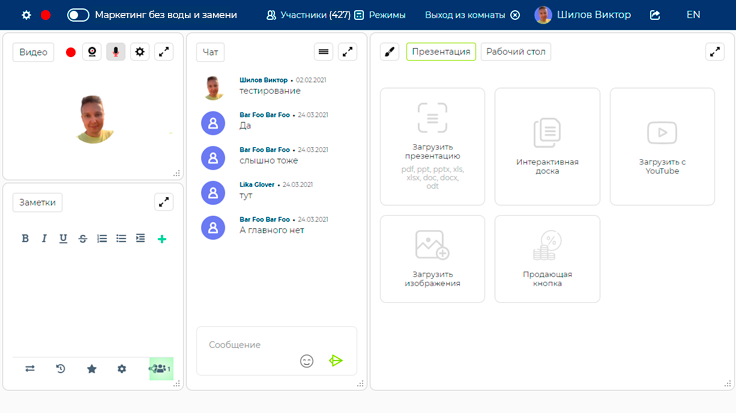Expand the chat panel to fullscreen
The width and height of the screenshot is (736, 413).
pyautogui.click(x=347, y=52)
